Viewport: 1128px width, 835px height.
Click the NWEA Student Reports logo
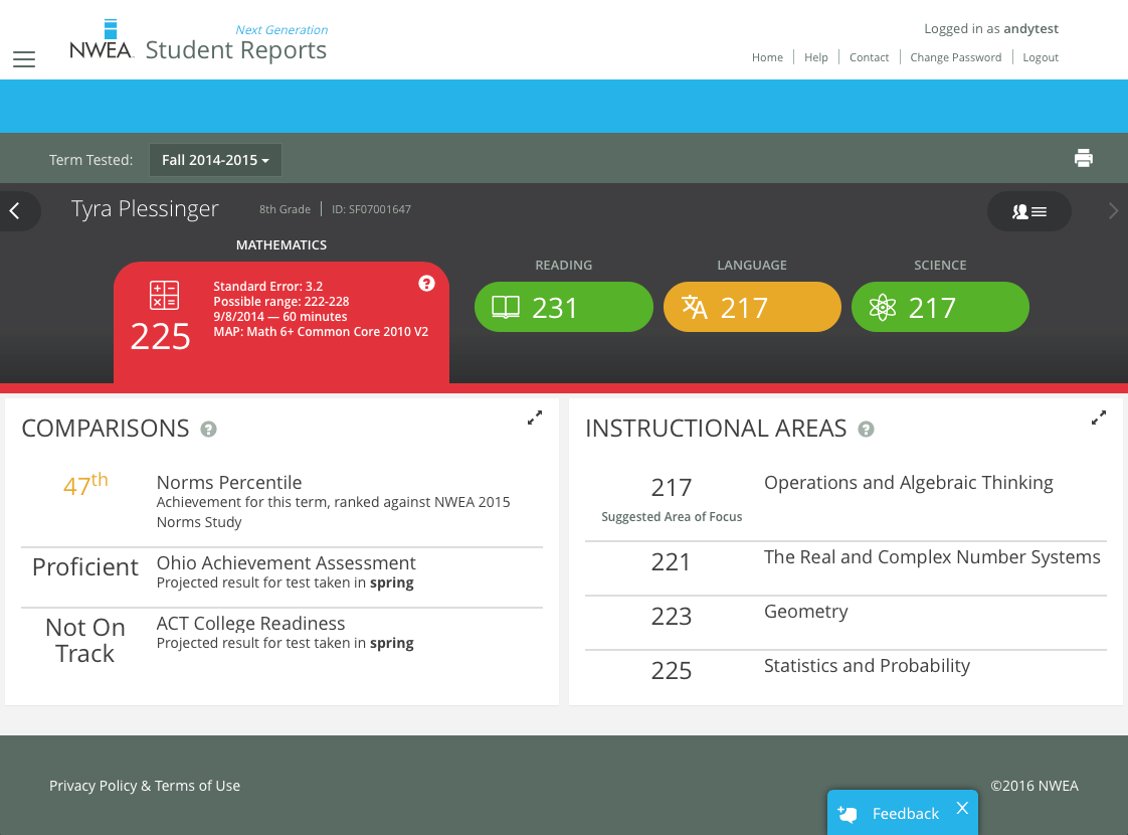pos(198,41)
